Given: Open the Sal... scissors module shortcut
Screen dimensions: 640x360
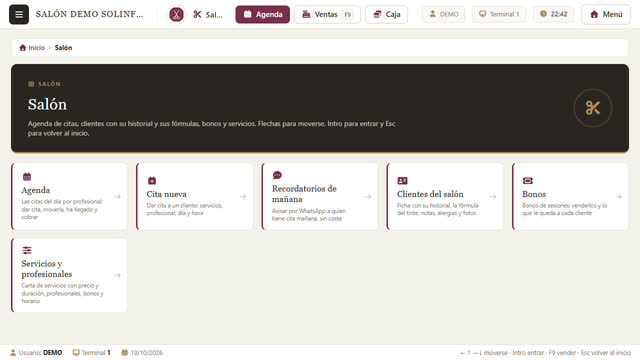Looking at the screenshot, I should pyautogui.click(x=208, y=15).
